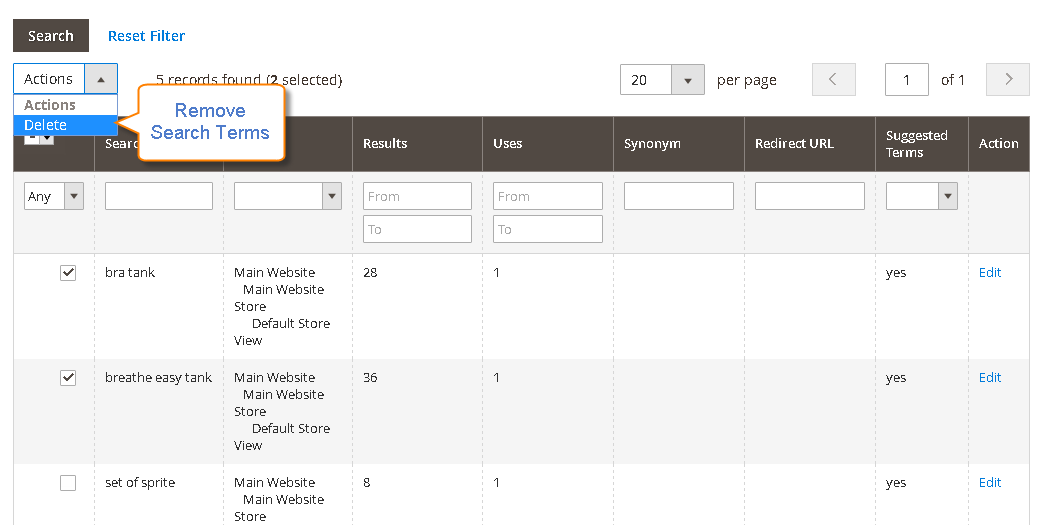Edit the bra tank search term
Image resolution: width=1043 pixels, height=525 pixels.
tap(990, 272)
